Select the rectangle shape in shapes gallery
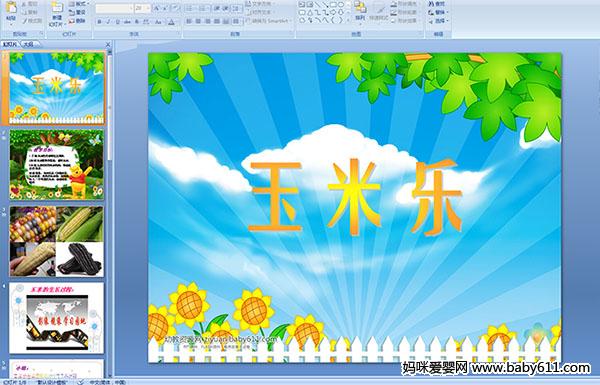 pos(333,5)
